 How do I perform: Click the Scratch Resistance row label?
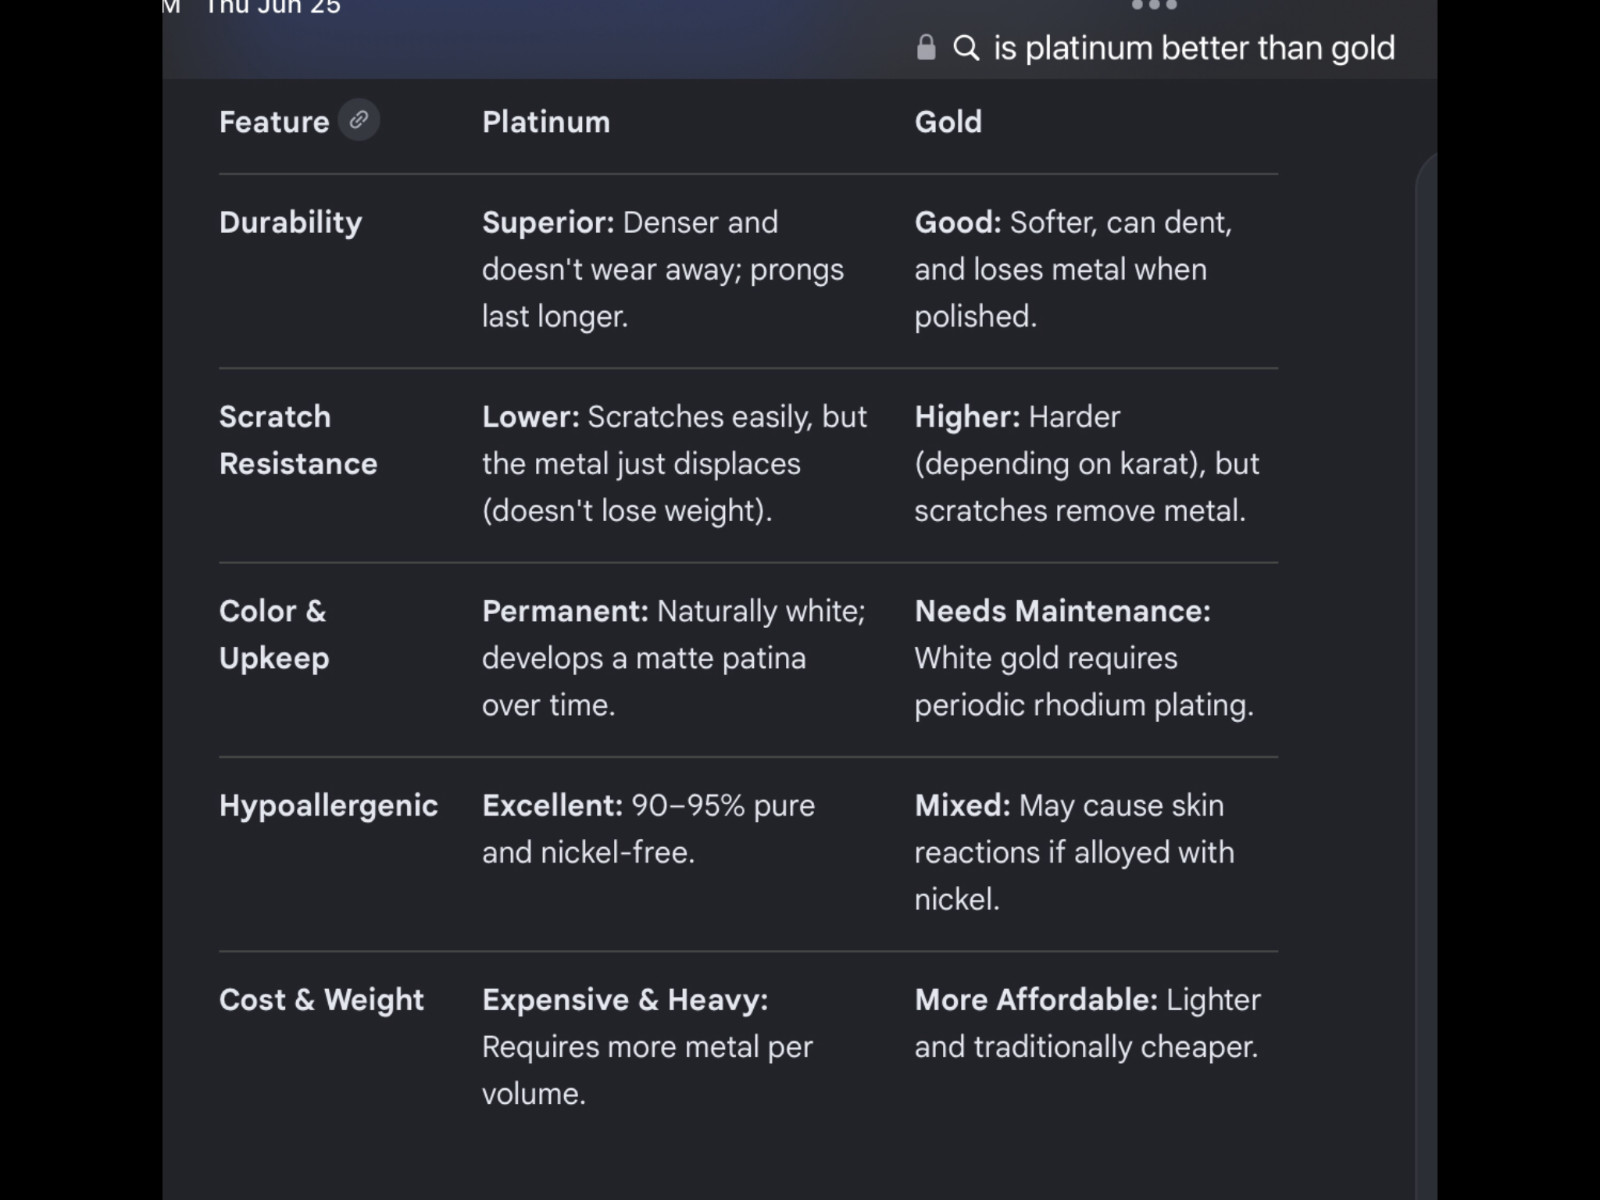coord(298,440)
